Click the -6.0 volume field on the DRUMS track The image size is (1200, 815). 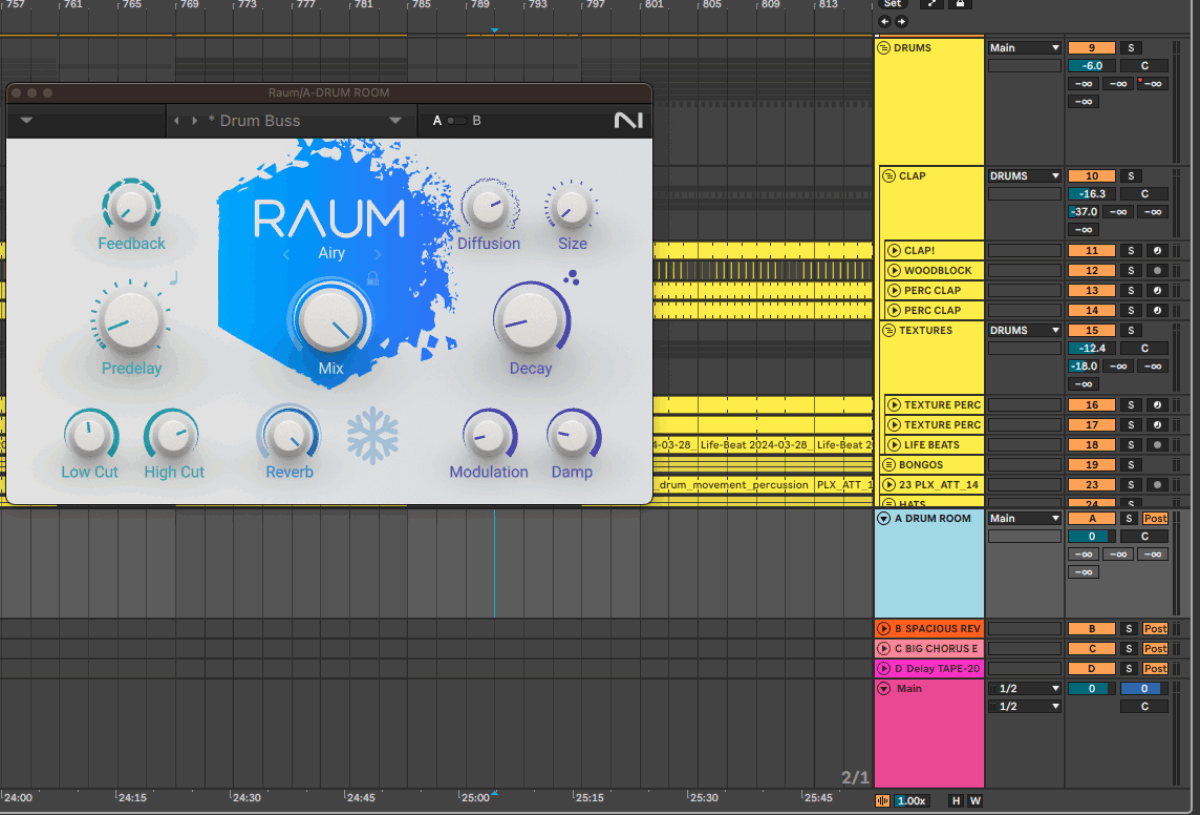click(x=1092, y=64)
